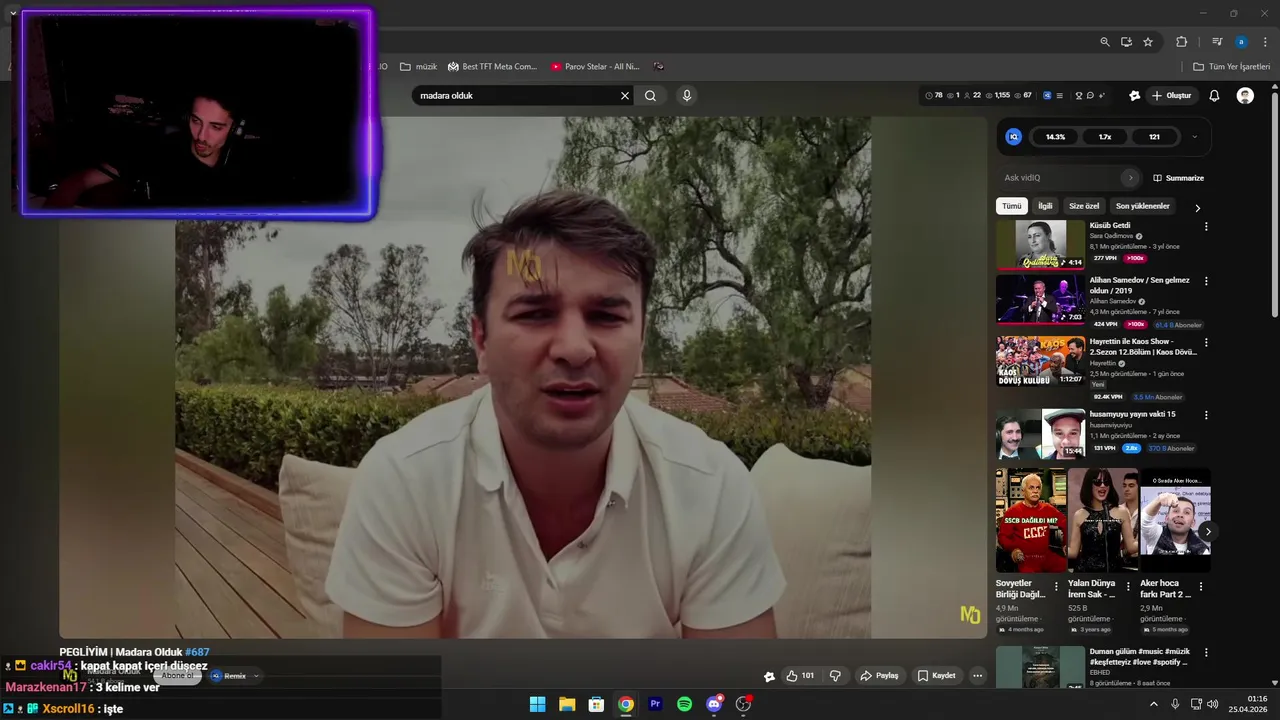
Task: Click the #687 hashtag link in title
Action: point(197,652)
